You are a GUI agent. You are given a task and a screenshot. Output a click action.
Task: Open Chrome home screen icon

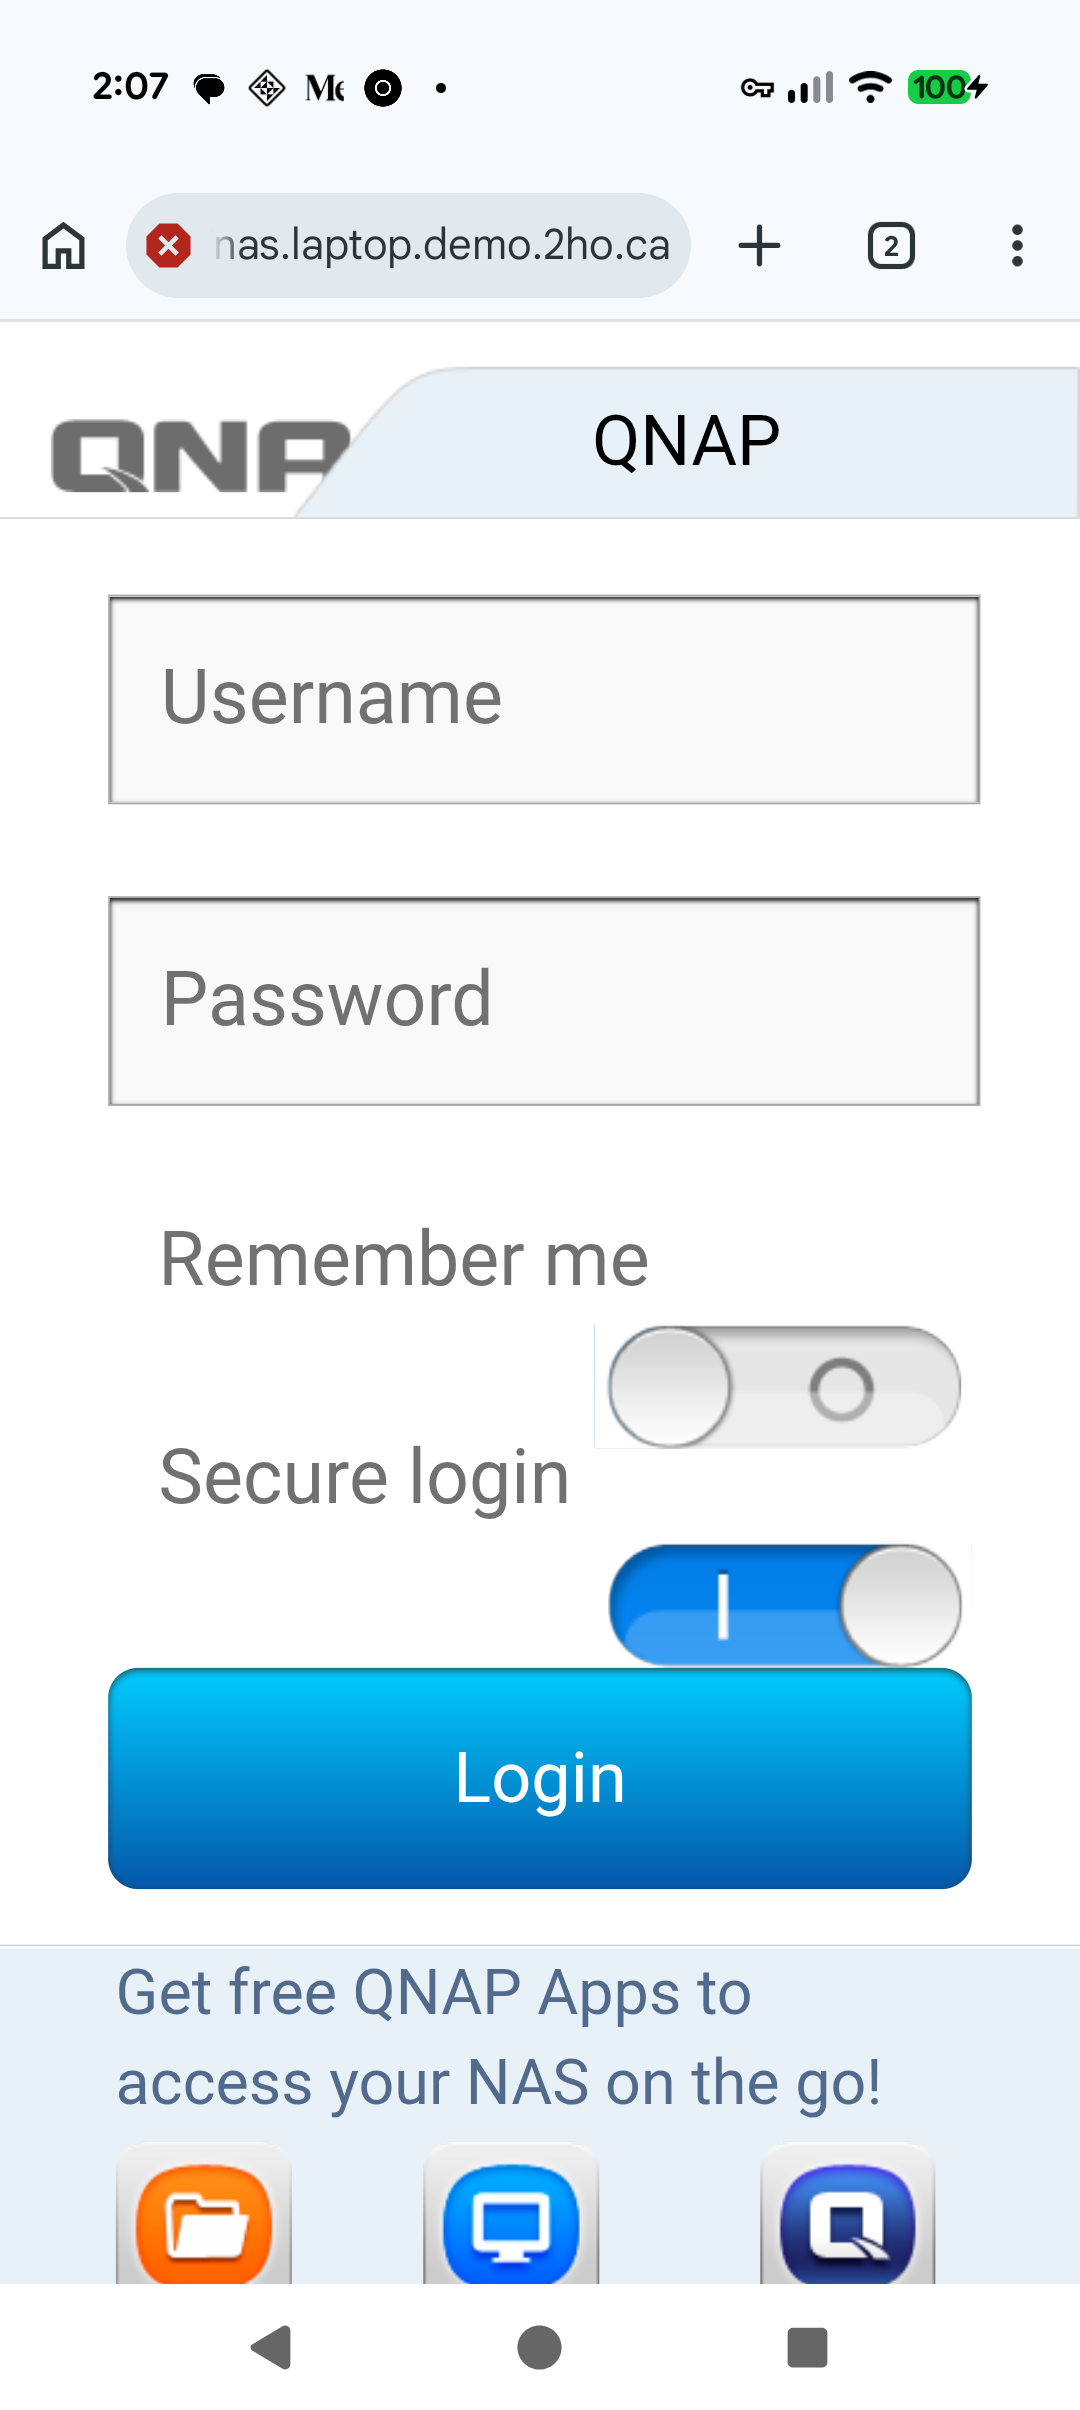click(62, 245)
